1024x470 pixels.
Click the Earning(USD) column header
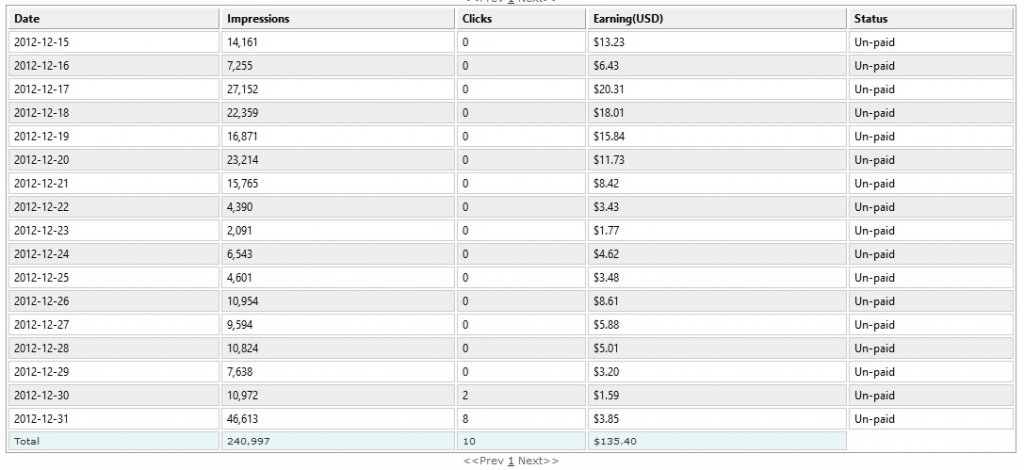(717, 19)
